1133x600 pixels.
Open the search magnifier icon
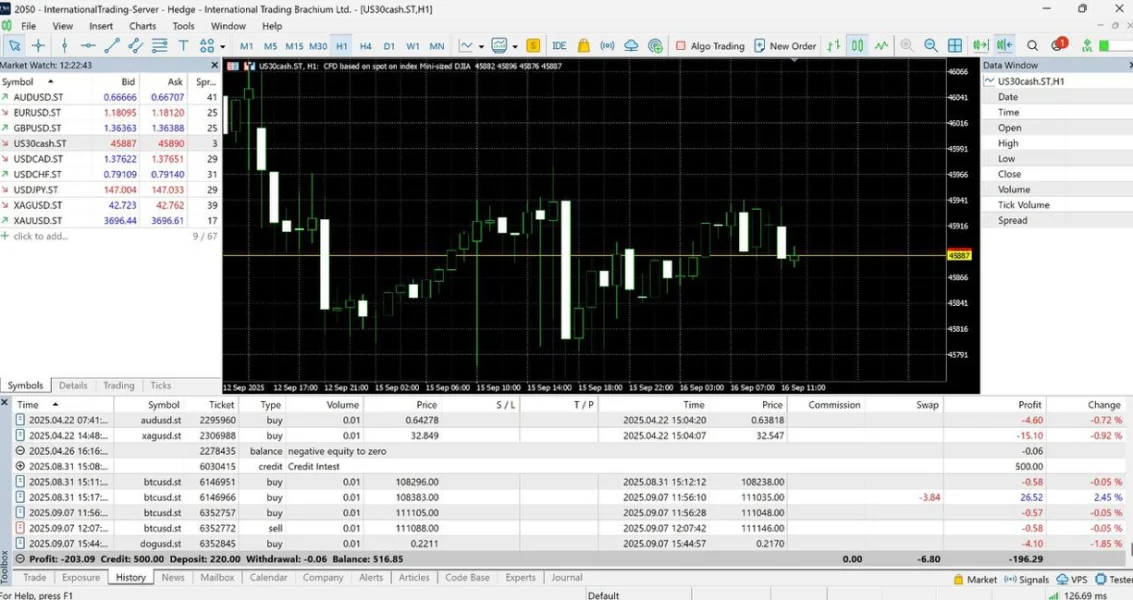(1032, 46)
